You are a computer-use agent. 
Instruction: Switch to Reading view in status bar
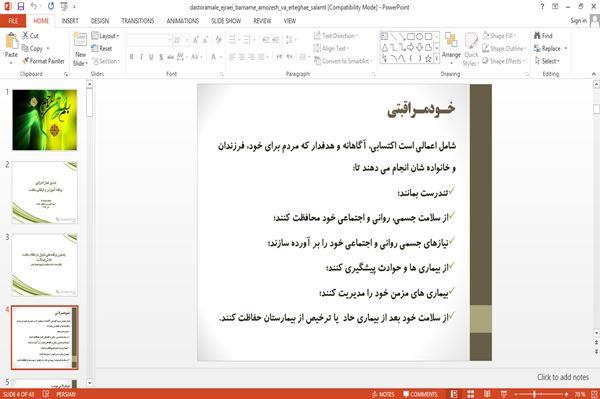(487, 394)
